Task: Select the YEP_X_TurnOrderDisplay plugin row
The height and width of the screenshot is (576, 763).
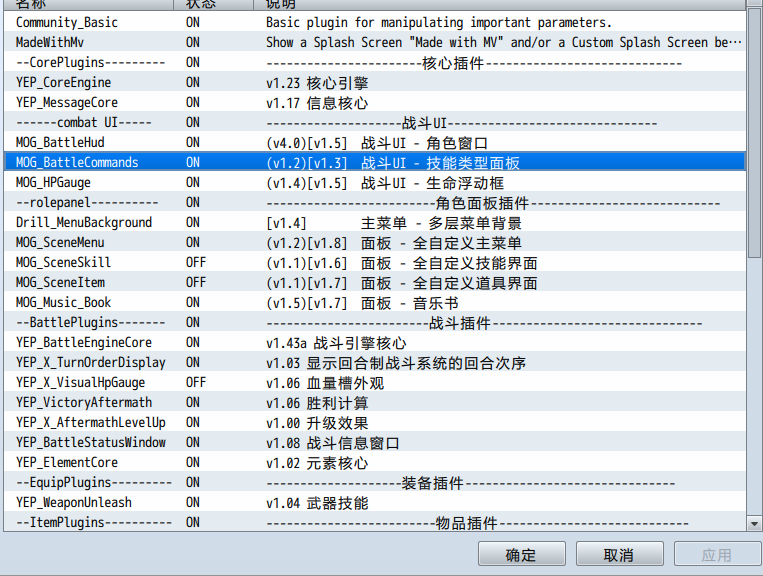Action: (x=375, y=362)
